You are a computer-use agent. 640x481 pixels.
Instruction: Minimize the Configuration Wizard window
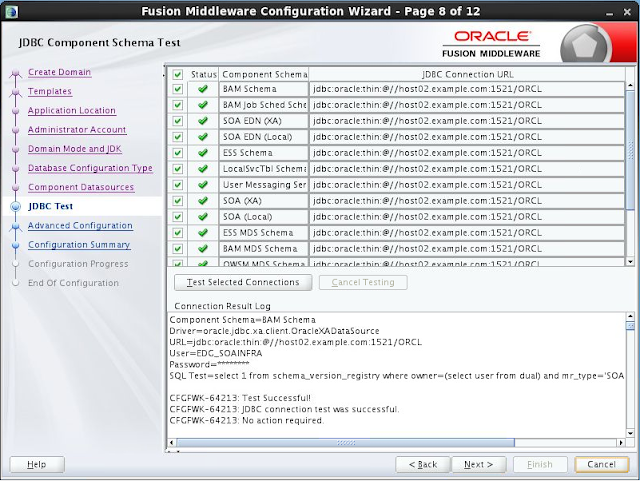609,13
